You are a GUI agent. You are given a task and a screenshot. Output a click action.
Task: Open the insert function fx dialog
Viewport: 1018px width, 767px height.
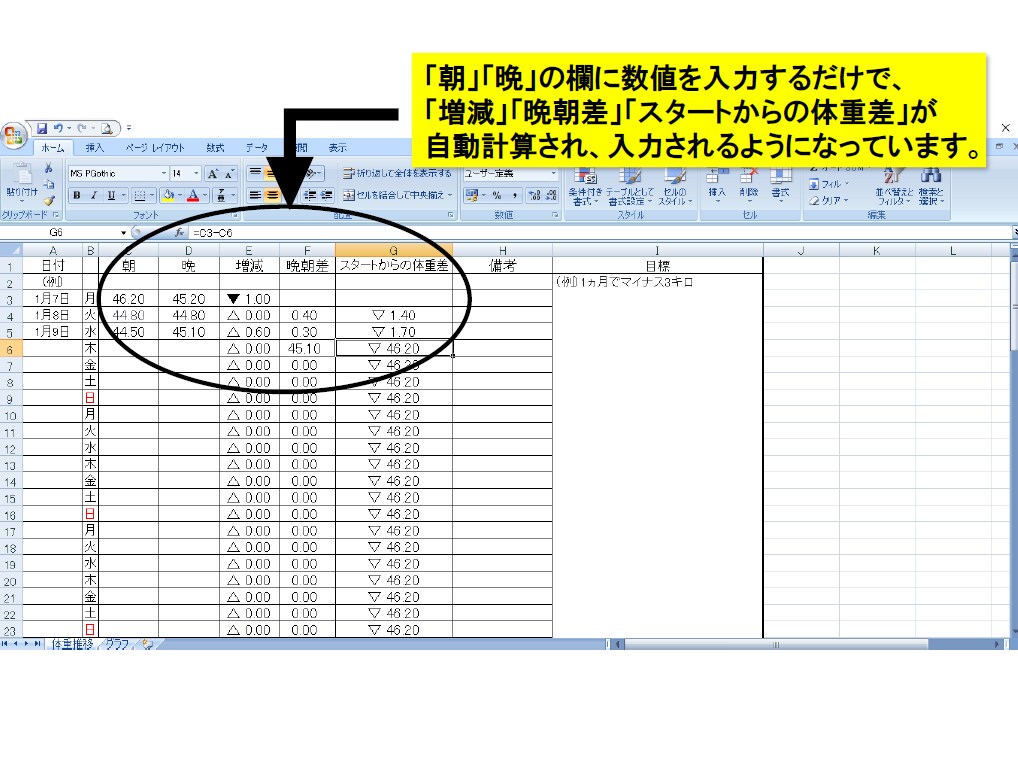pyautogui.click(x=179, y=233)
